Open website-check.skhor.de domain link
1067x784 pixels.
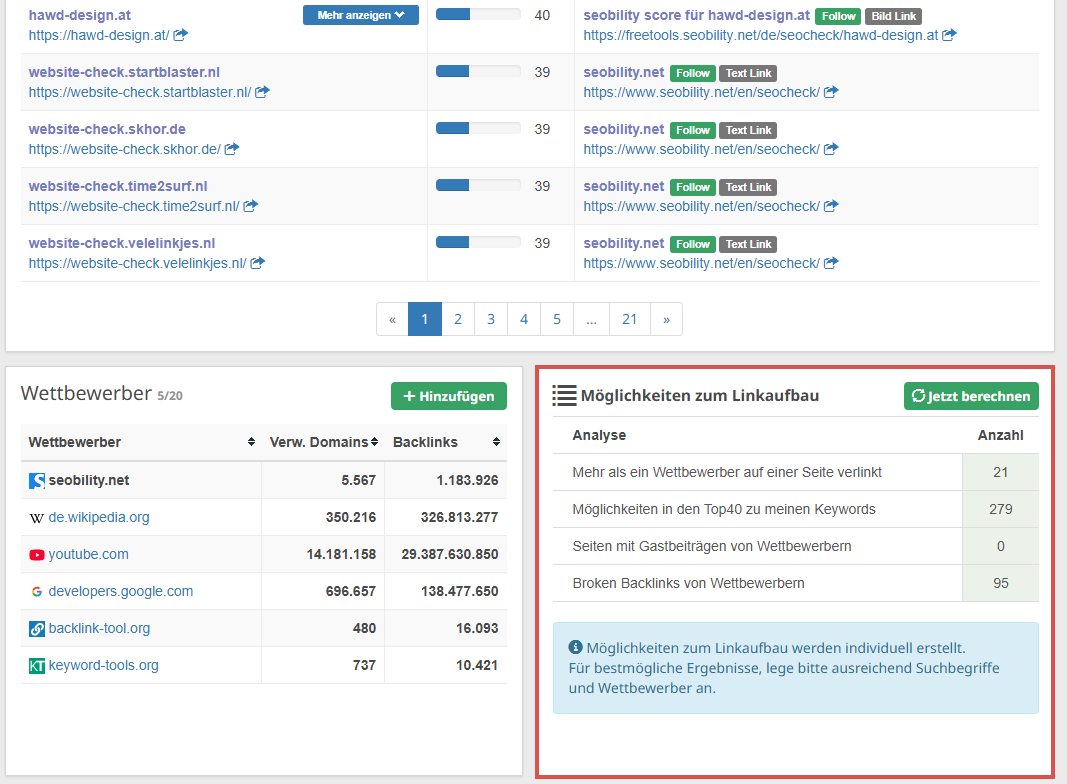107,129
